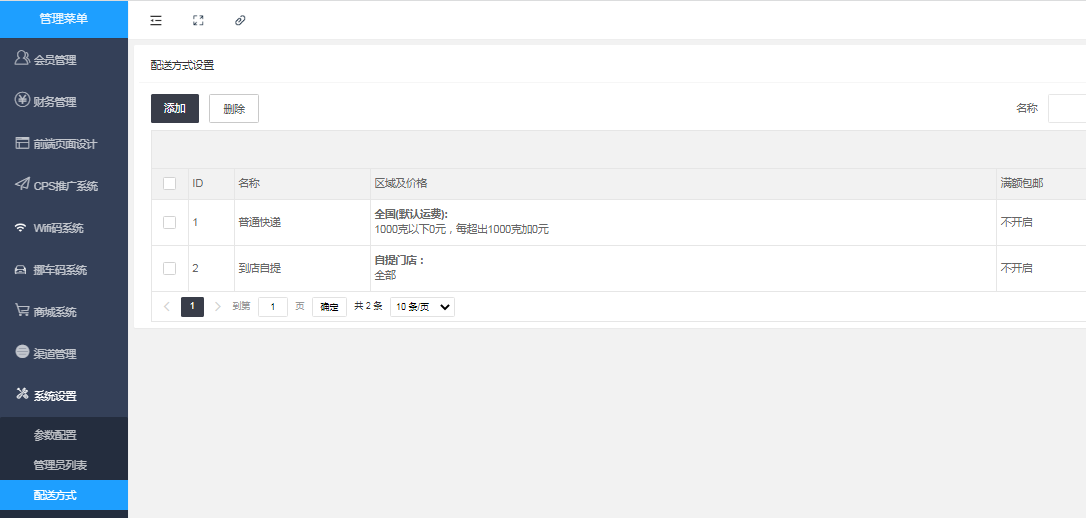Select 配送方式 submenu item
The width and height of the screenshot is (1086, 518).
(64, 495)
